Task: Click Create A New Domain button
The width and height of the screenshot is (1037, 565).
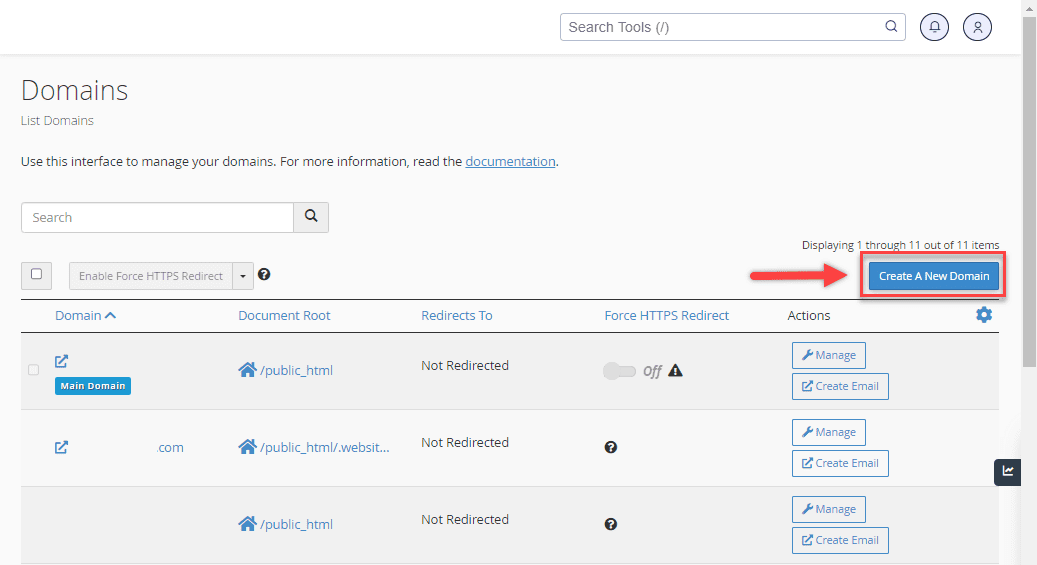Action: coord(934,276)
